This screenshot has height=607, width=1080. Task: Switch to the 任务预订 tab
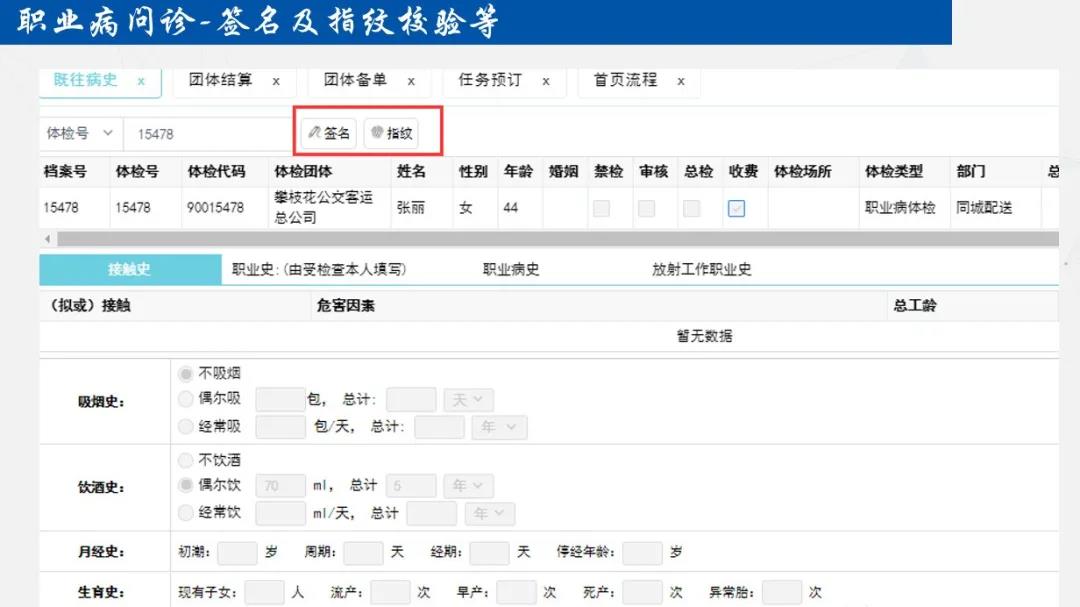pos(490,80)
